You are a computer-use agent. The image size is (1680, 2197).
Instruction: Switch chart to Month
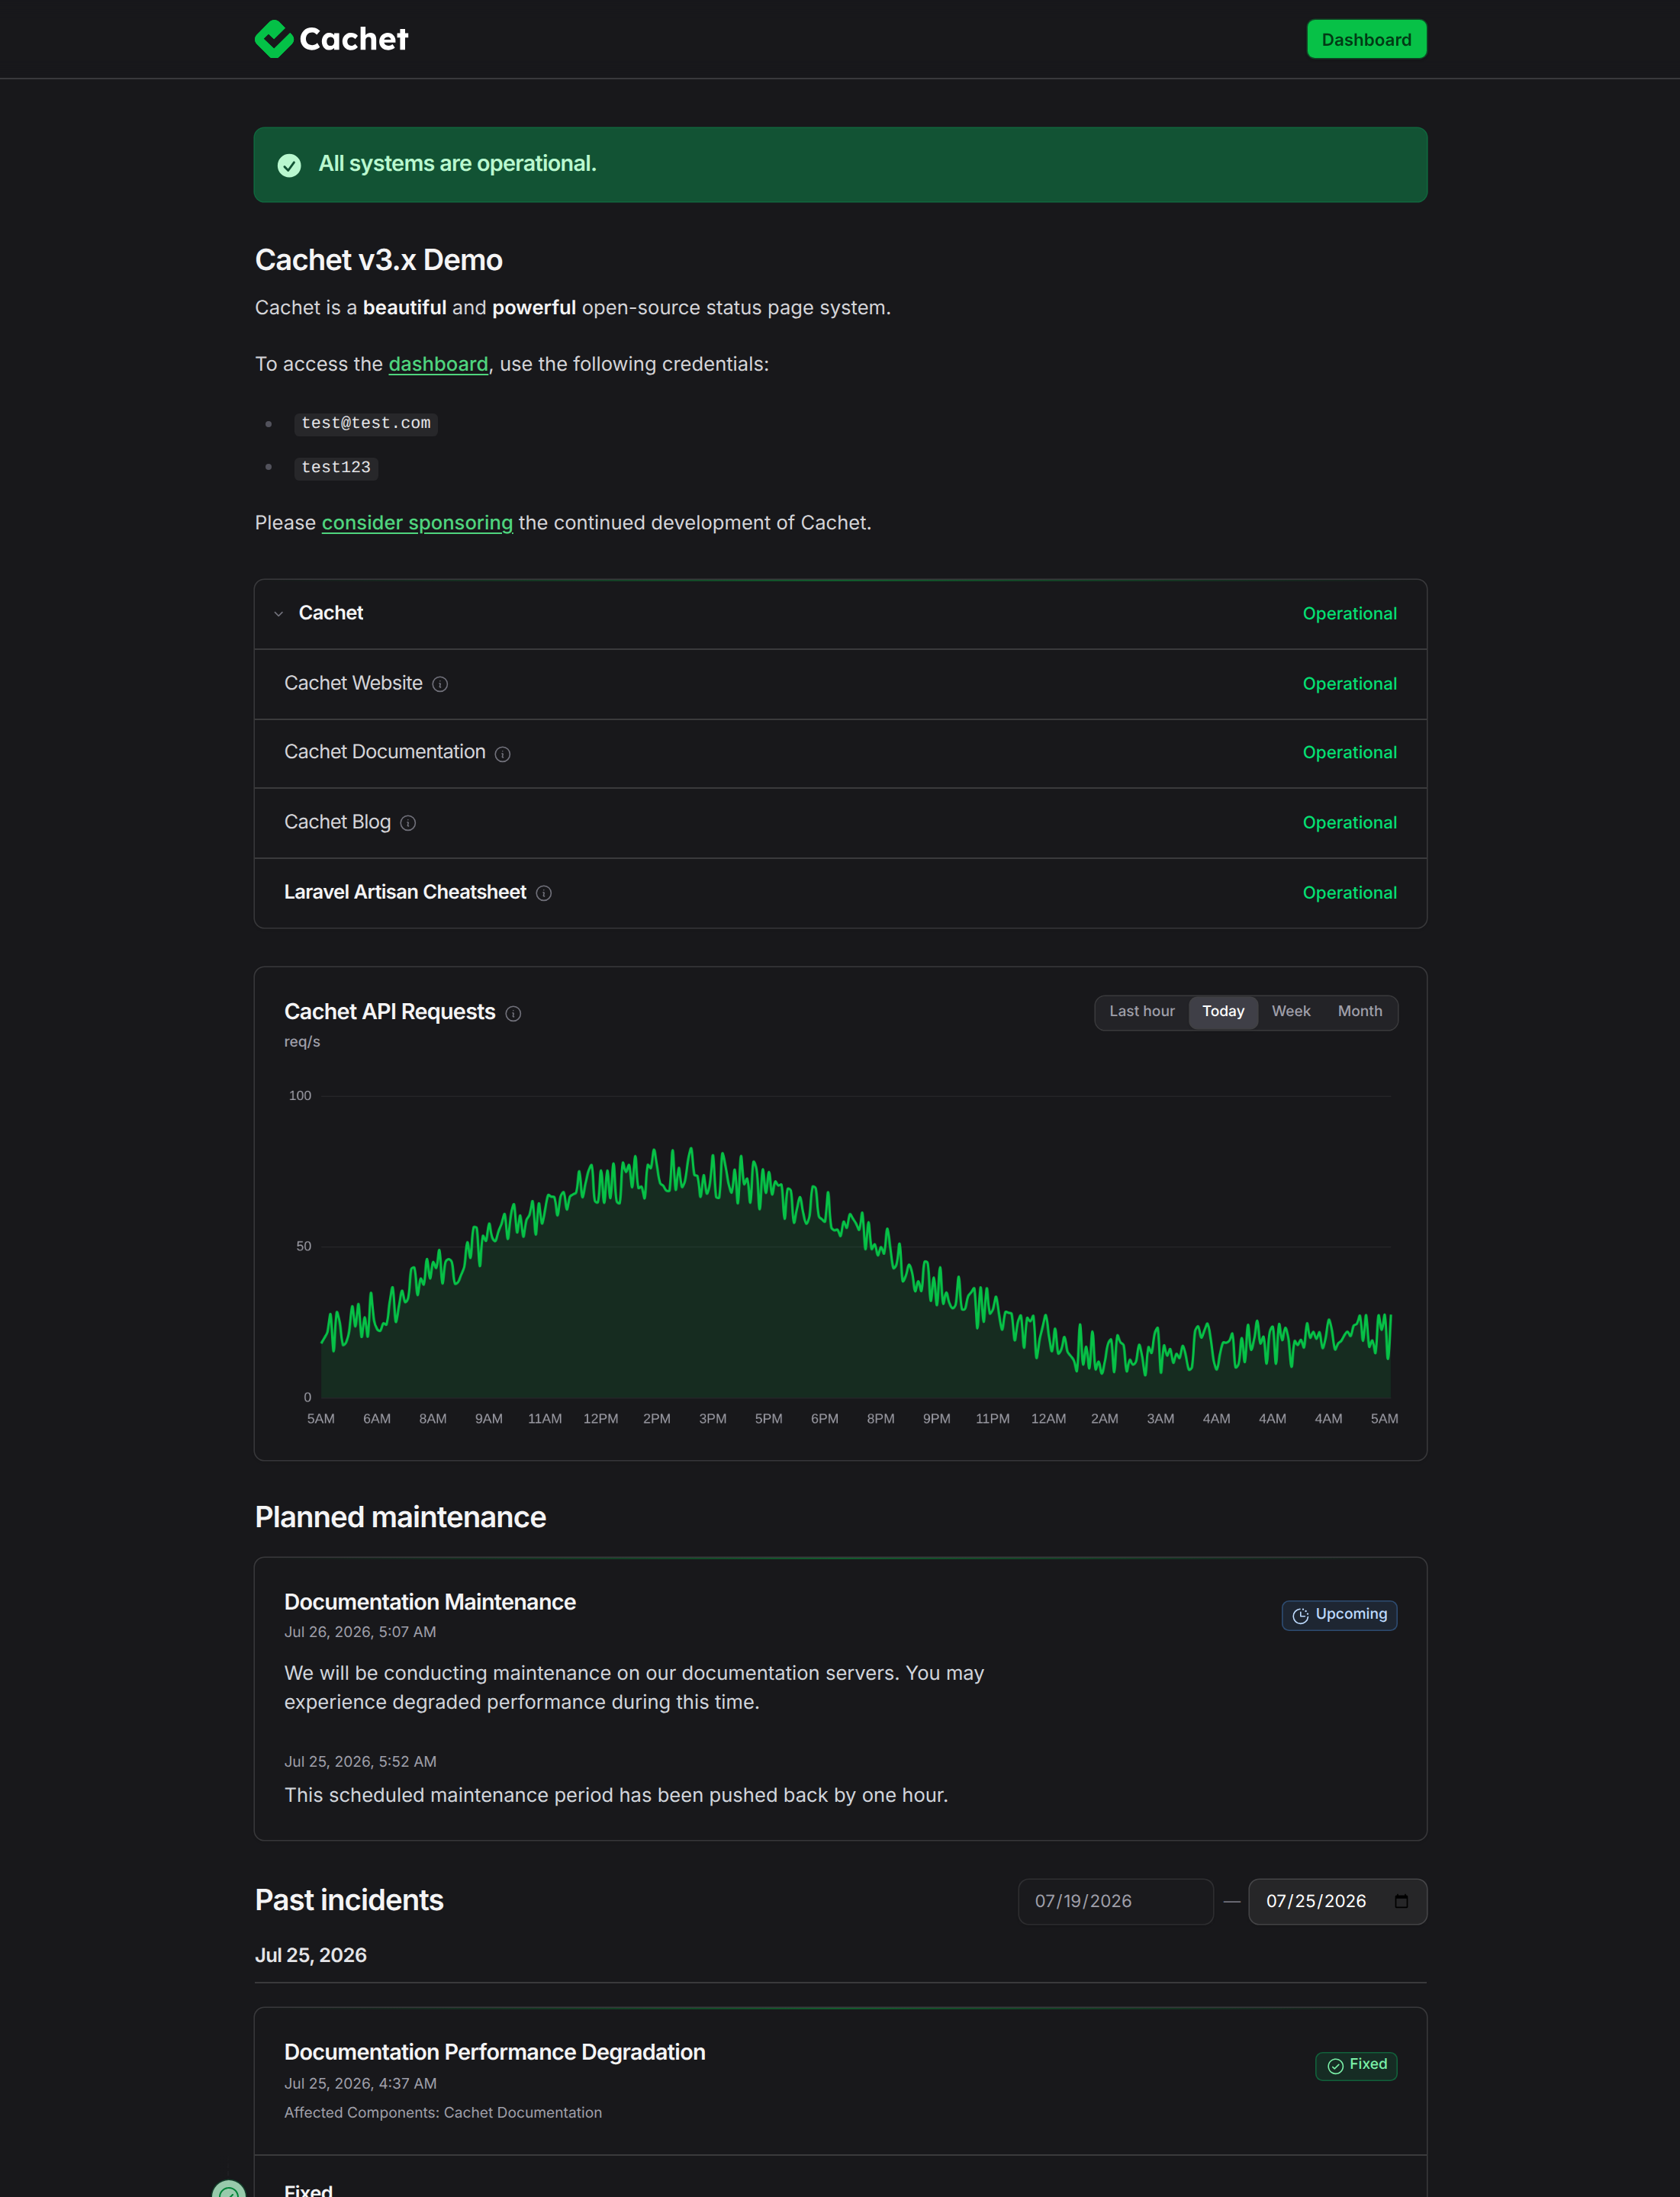click(x=1360, y=1012)
